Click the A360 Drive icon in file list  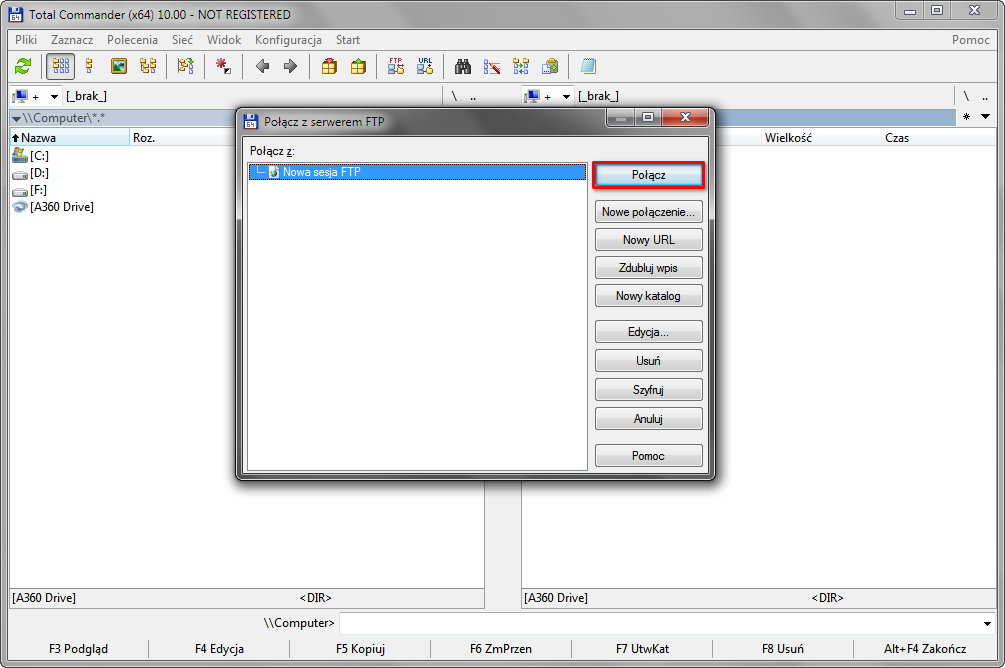20,206
